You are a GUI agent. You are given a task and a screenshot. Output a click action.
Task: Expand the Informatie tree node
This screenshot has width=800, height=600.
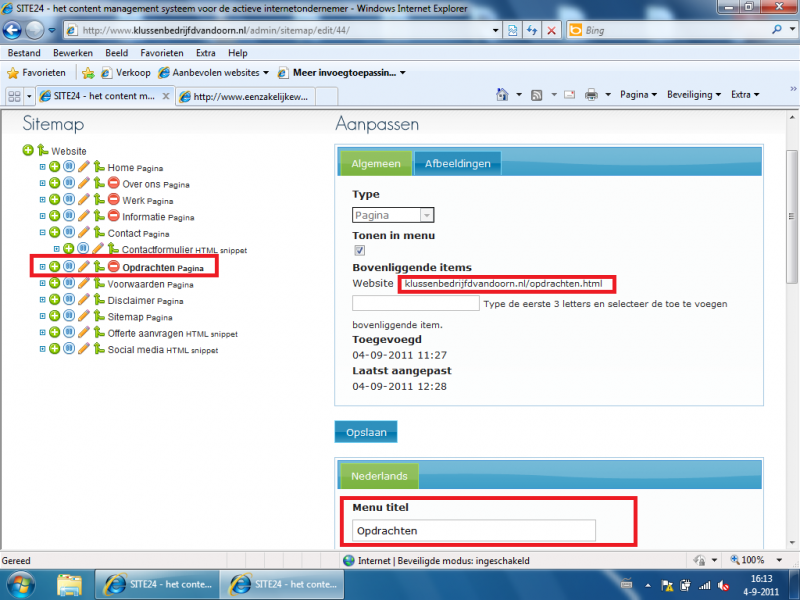click(x=42, y=217)
